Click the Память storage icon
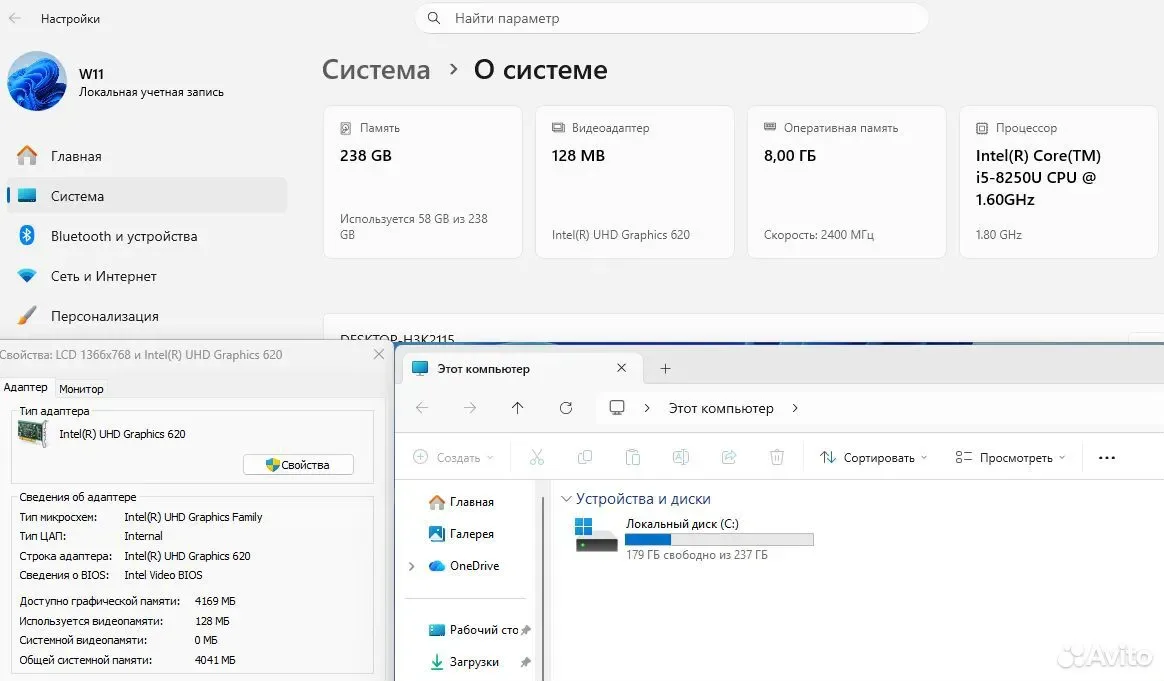 point(346,128)
